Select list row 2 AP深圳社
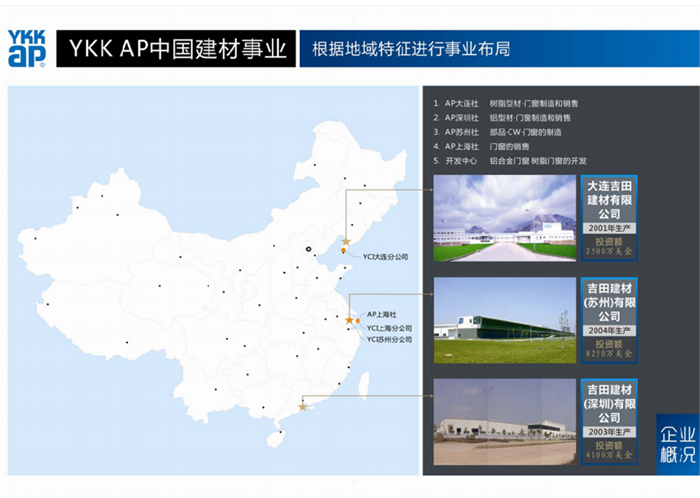700x498 pixels. pyautogui.click(x=502, y=118)
